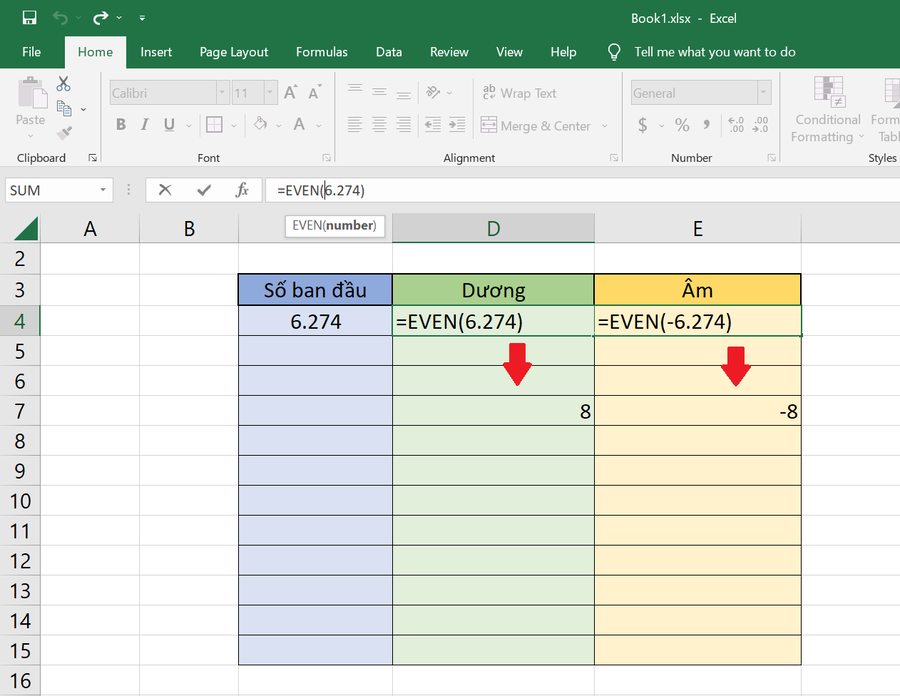Image resolution: width=900 pixels, height=696 pixels.
Task: Open the Data tab
Action: point(389,52)
